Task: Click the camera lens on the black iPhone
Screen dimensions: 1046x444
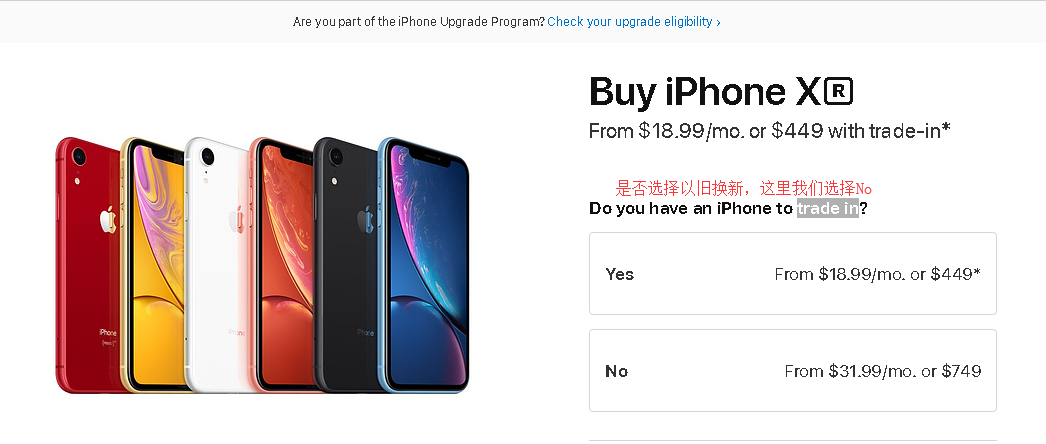Action: [336, 156]
